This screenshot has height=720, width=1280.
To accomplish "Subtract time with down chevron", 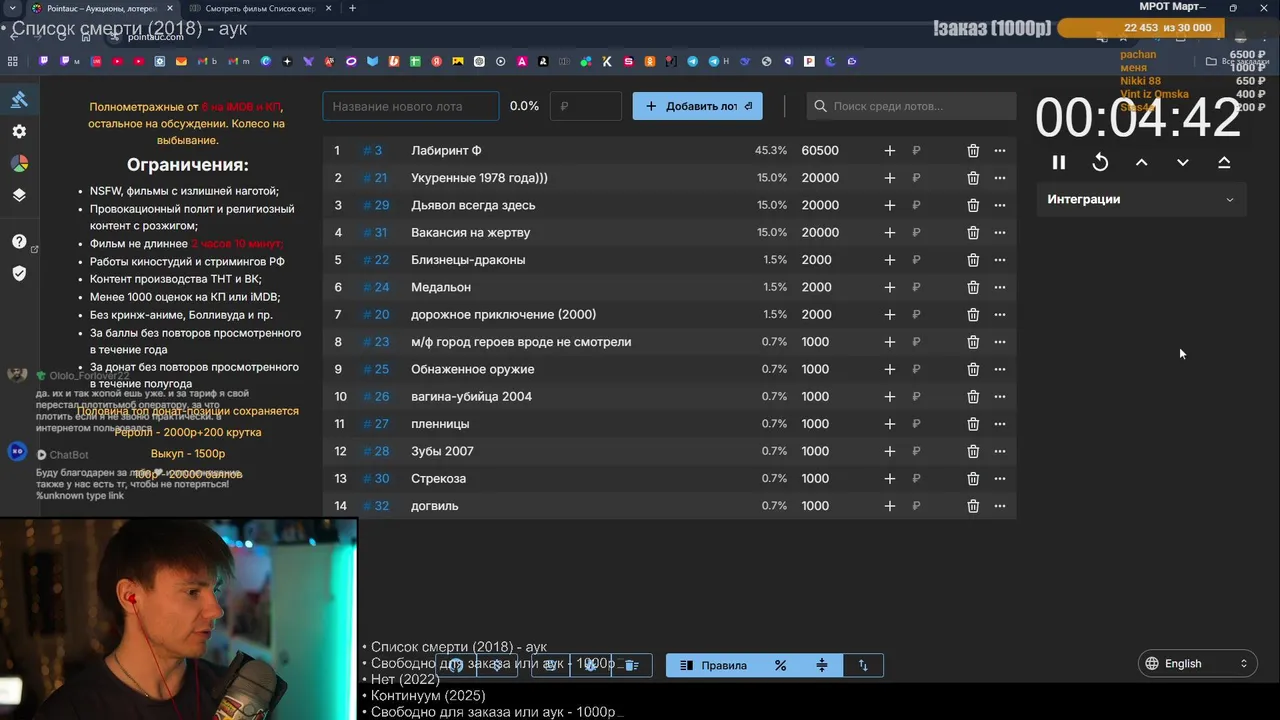I will [1182, 162].
